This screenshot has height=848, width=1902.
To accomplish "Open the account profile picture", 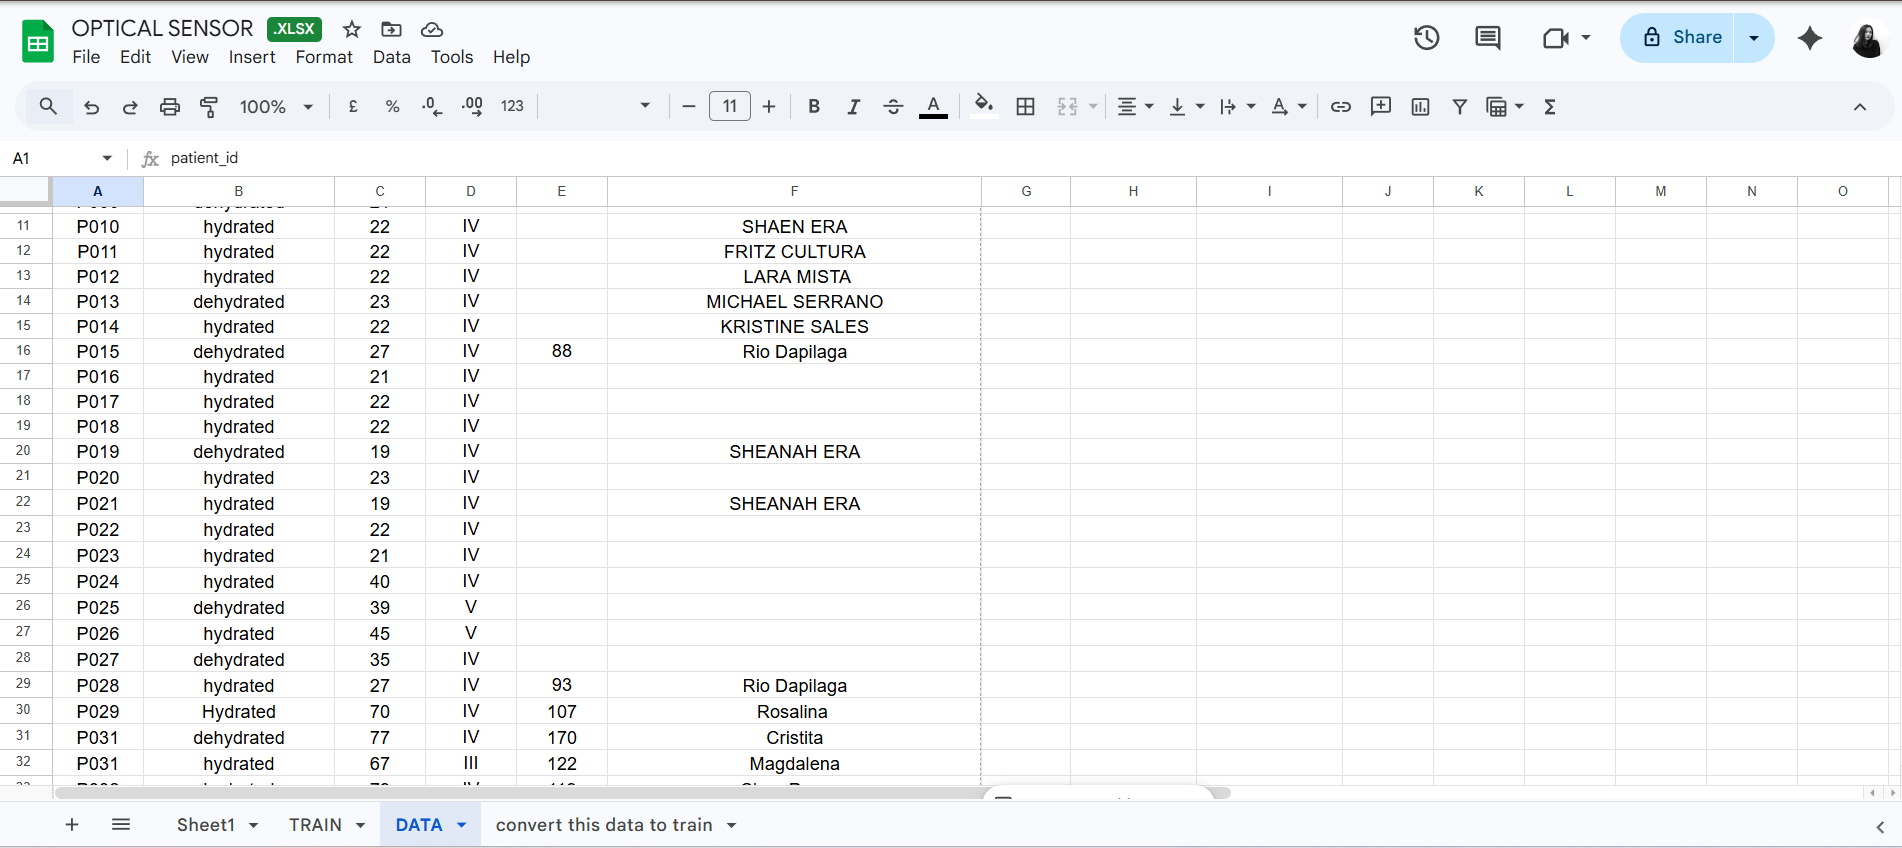I will pos(1866,39).
